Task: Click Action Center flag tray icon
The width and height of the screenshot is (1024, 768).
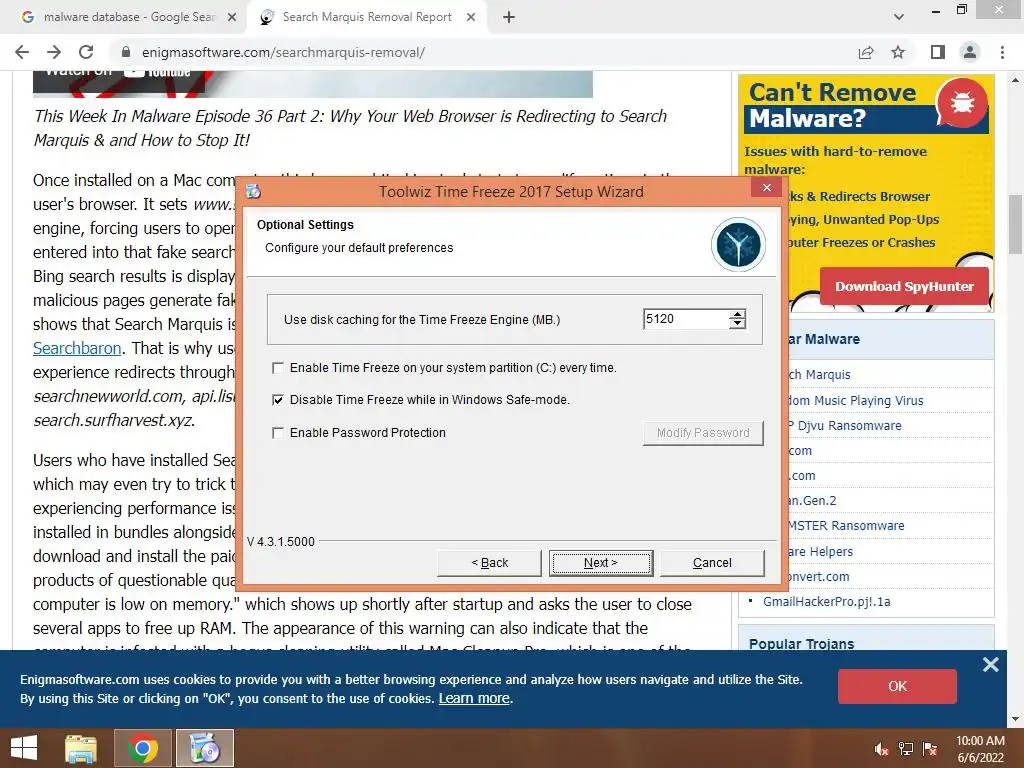Action: point(929,749)
